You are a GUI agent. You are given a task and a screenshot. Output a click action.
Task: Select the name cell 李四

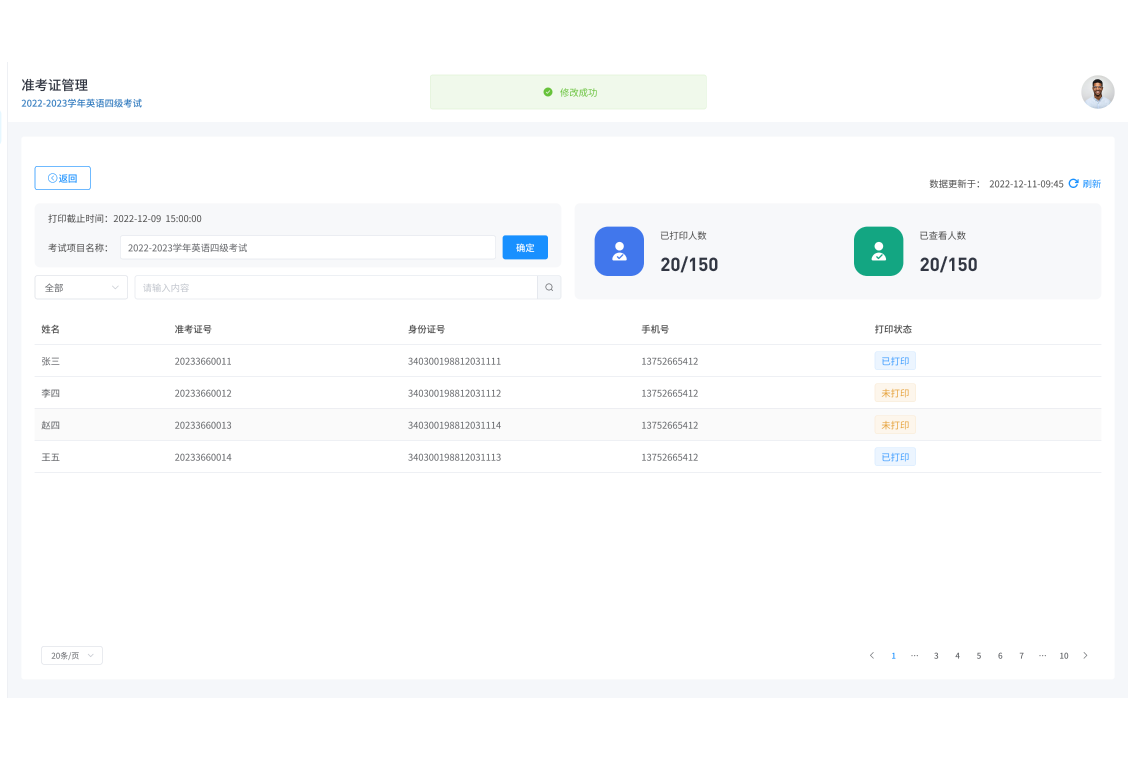pos(50,393)
